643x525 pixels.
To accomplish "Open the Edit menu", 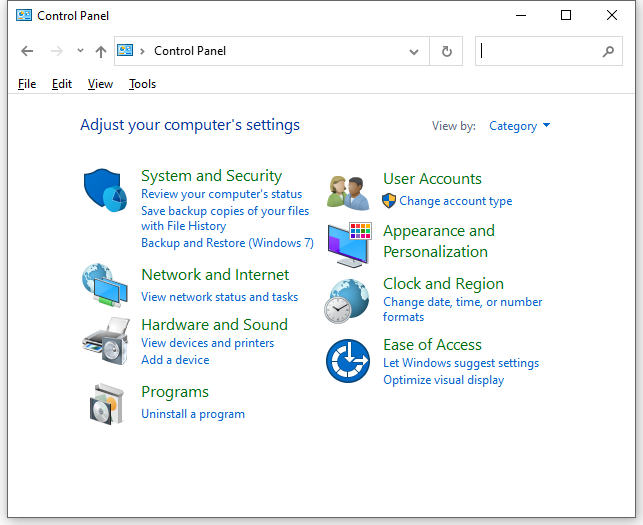I will pyautogui.click(x=62, y=84).
